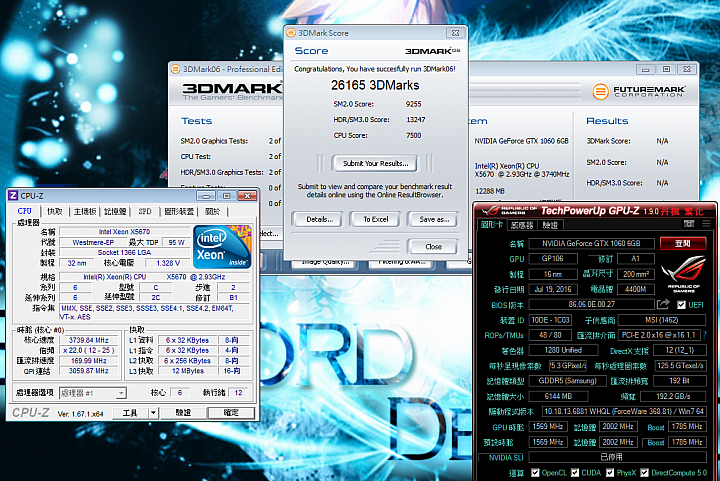Screen dimensions: 720x481
Task: Click the driver version field 10.18.13.6881 WHQL
Action: 624,411
